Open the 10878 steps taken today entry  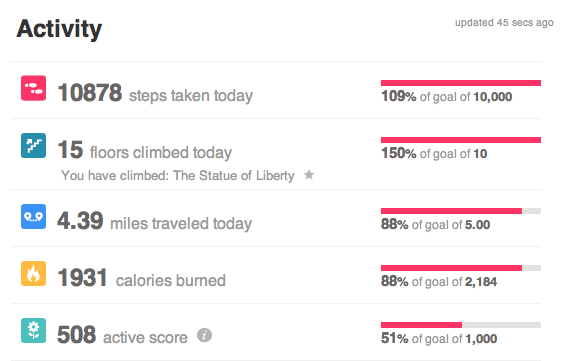pyautogui.click(x=155, y=93)
